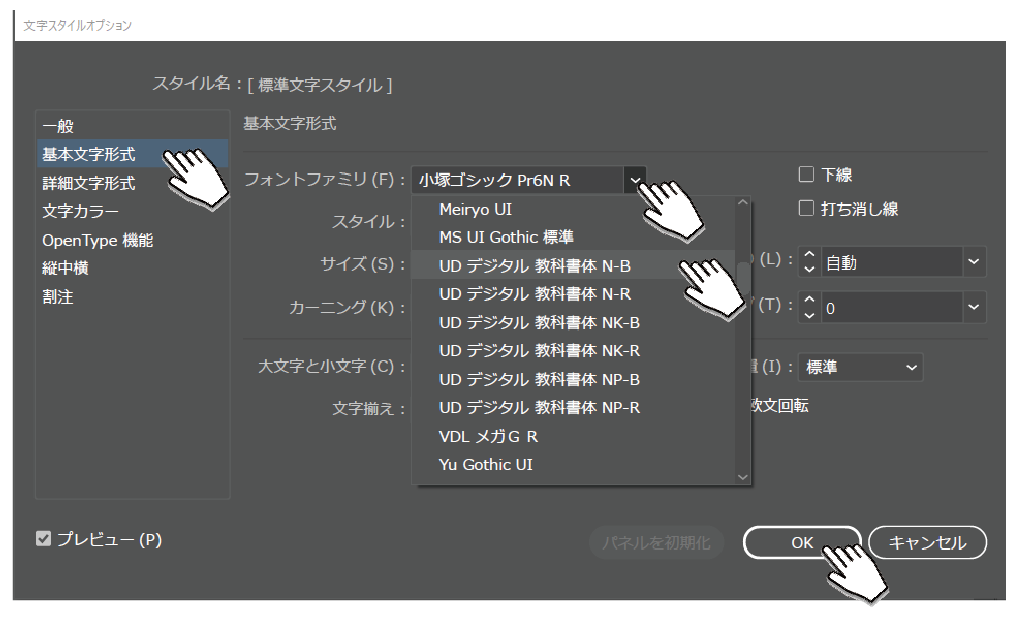Enable the 打ち消し線 strikethrough checkbox

pos(807,209)
